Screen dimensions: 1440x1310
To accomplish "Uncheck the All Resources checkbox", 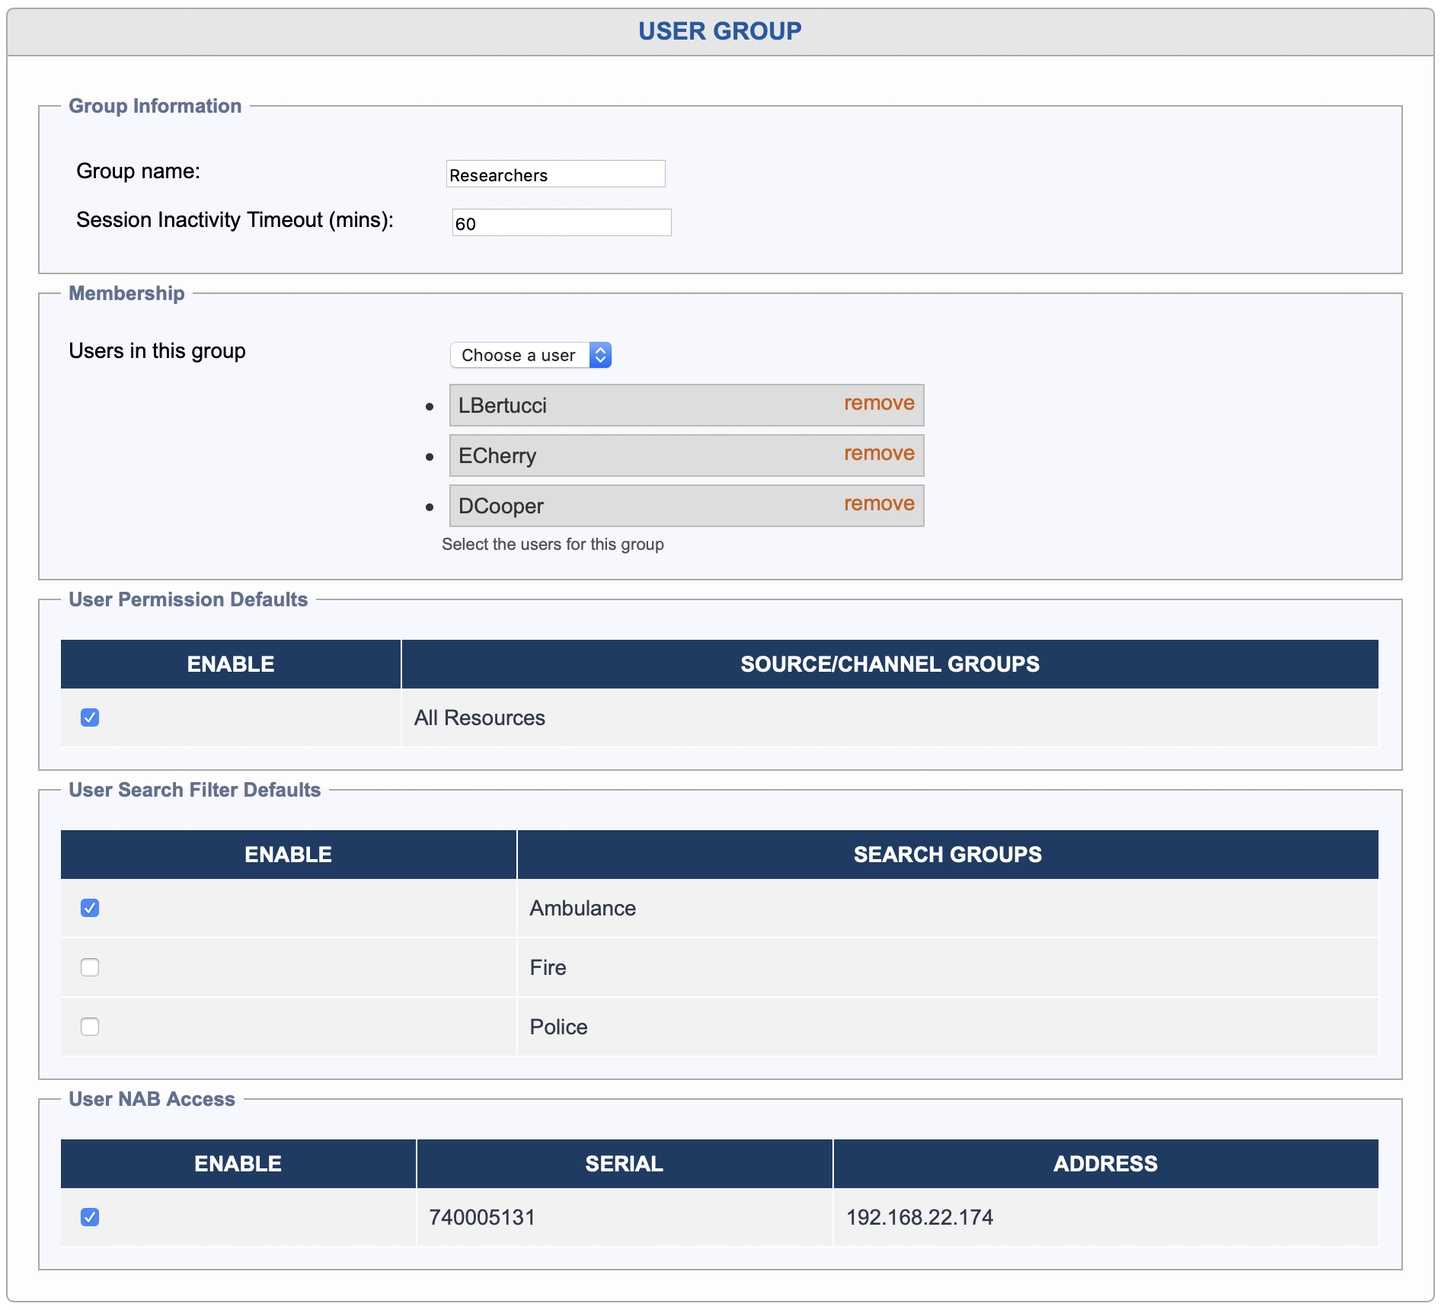I will point(90,718).
